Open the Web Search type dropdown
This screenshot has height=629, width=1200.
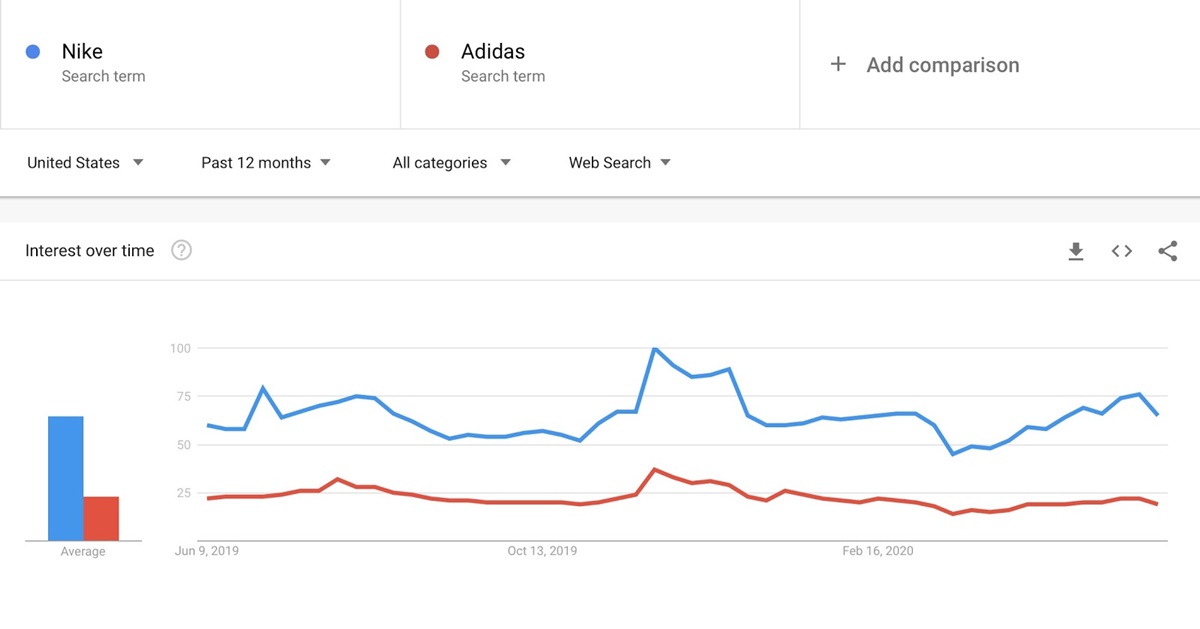point(619,162)
